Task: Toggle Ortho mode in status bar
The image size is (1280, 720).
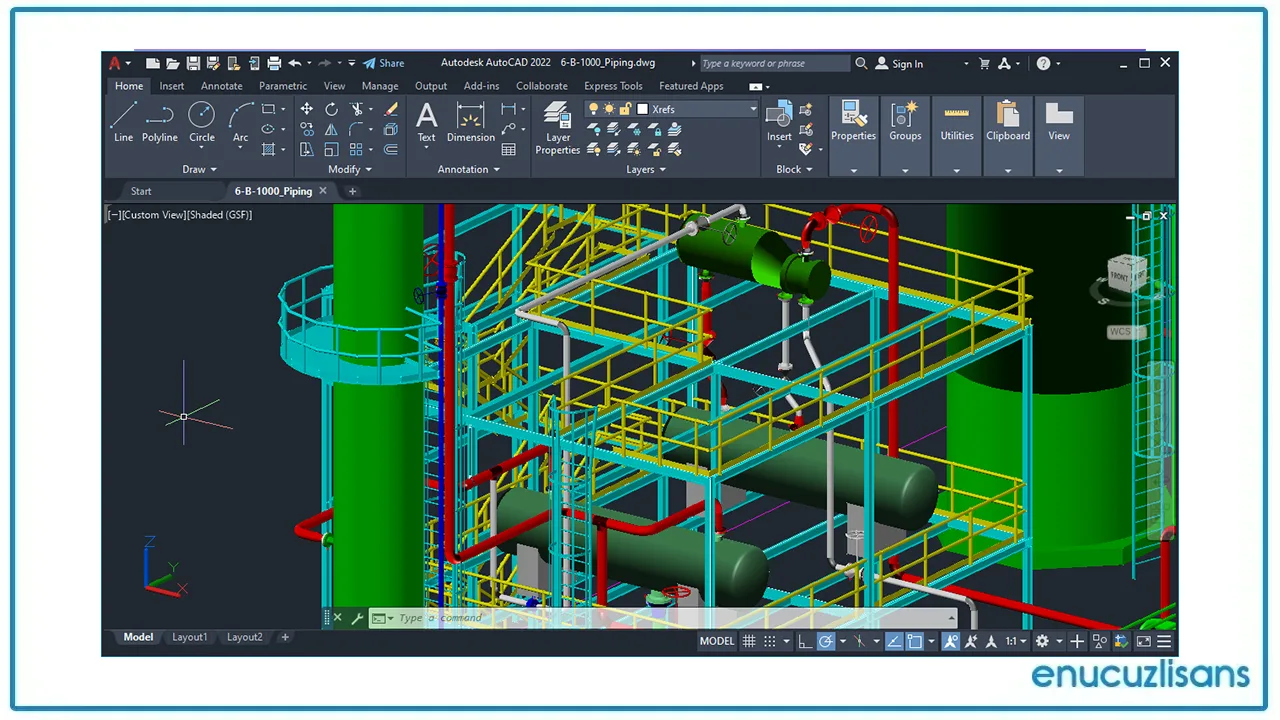Action: [x=805, y=641]
